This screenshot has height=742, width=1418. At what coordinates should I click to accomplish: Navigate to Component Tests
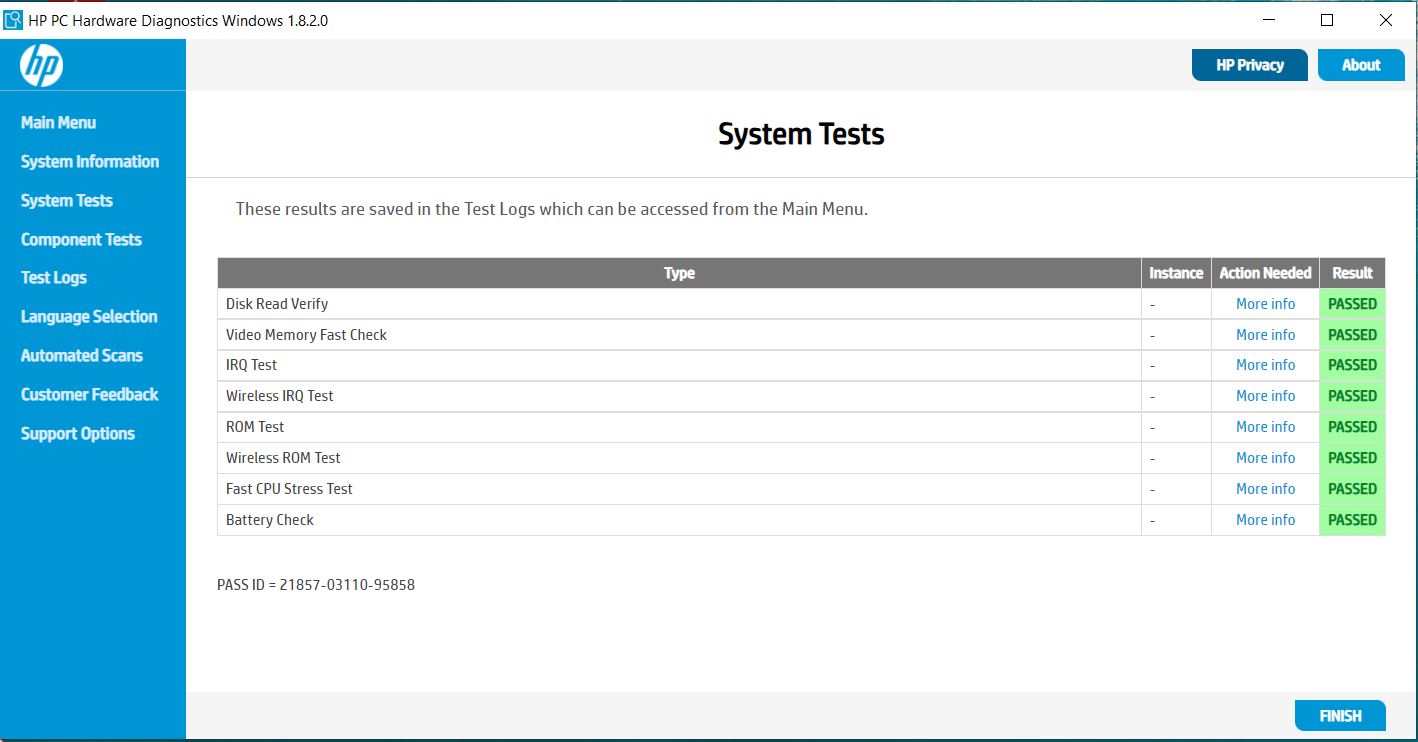[81, 239]
